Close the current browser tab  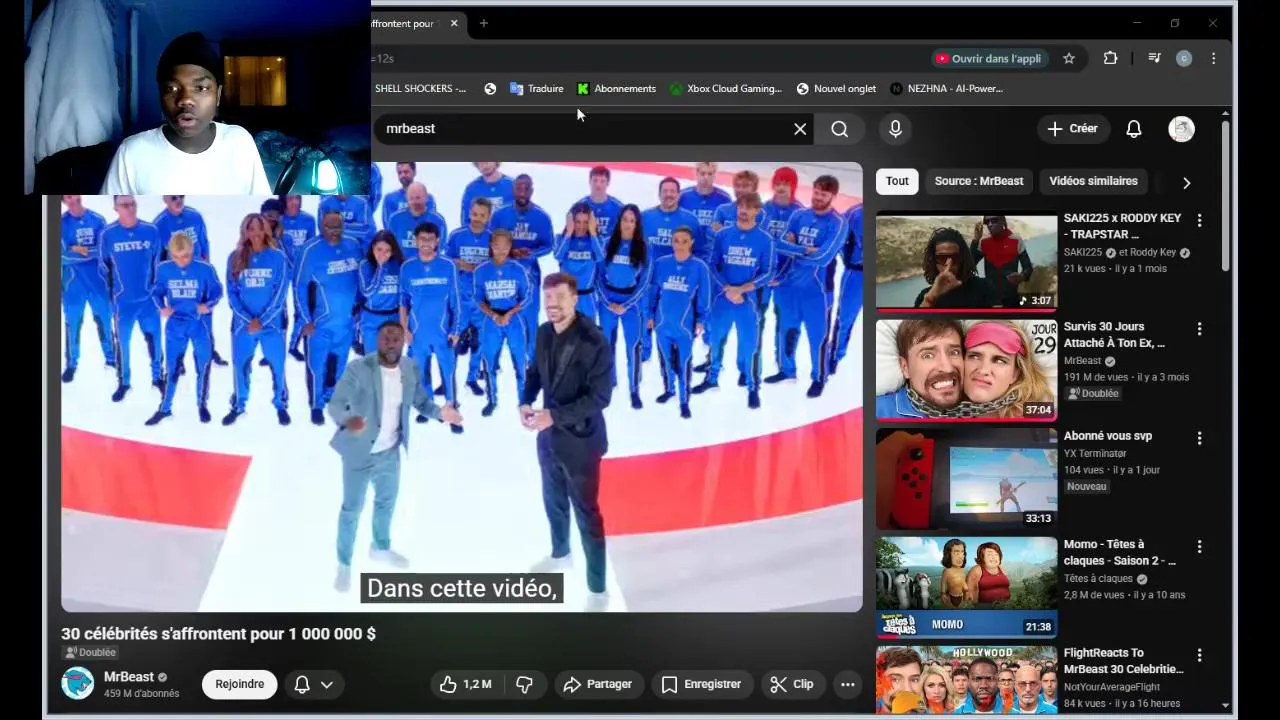(x=454, y=23)
